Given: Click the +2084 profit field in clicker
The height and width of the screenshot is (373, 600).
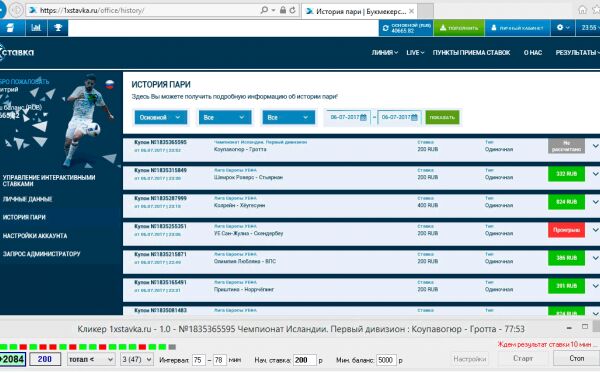Looking at the screenshot, I should [x=13, y=359].
